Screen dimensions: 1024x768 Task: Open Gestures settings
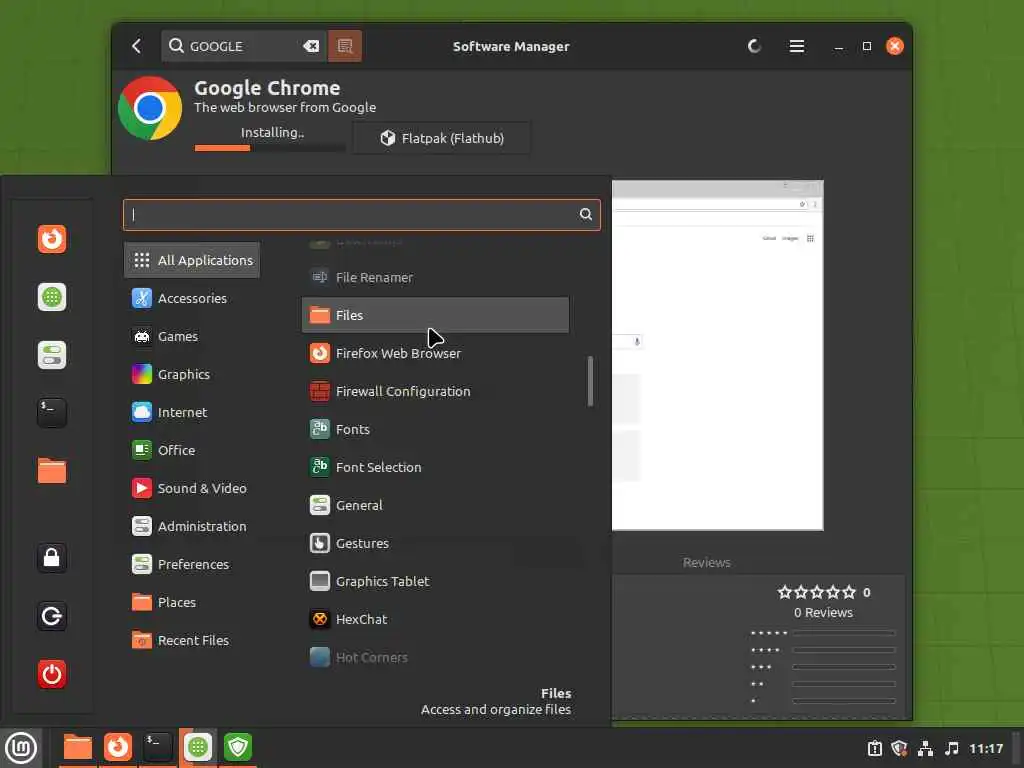(x=435, y=543)
